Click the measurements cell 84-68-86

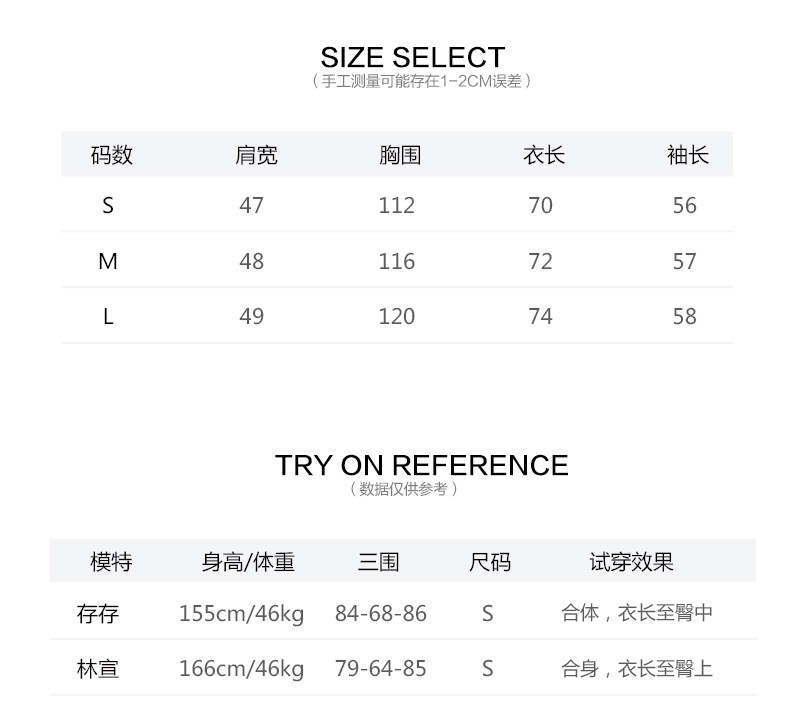pos(380,613)
